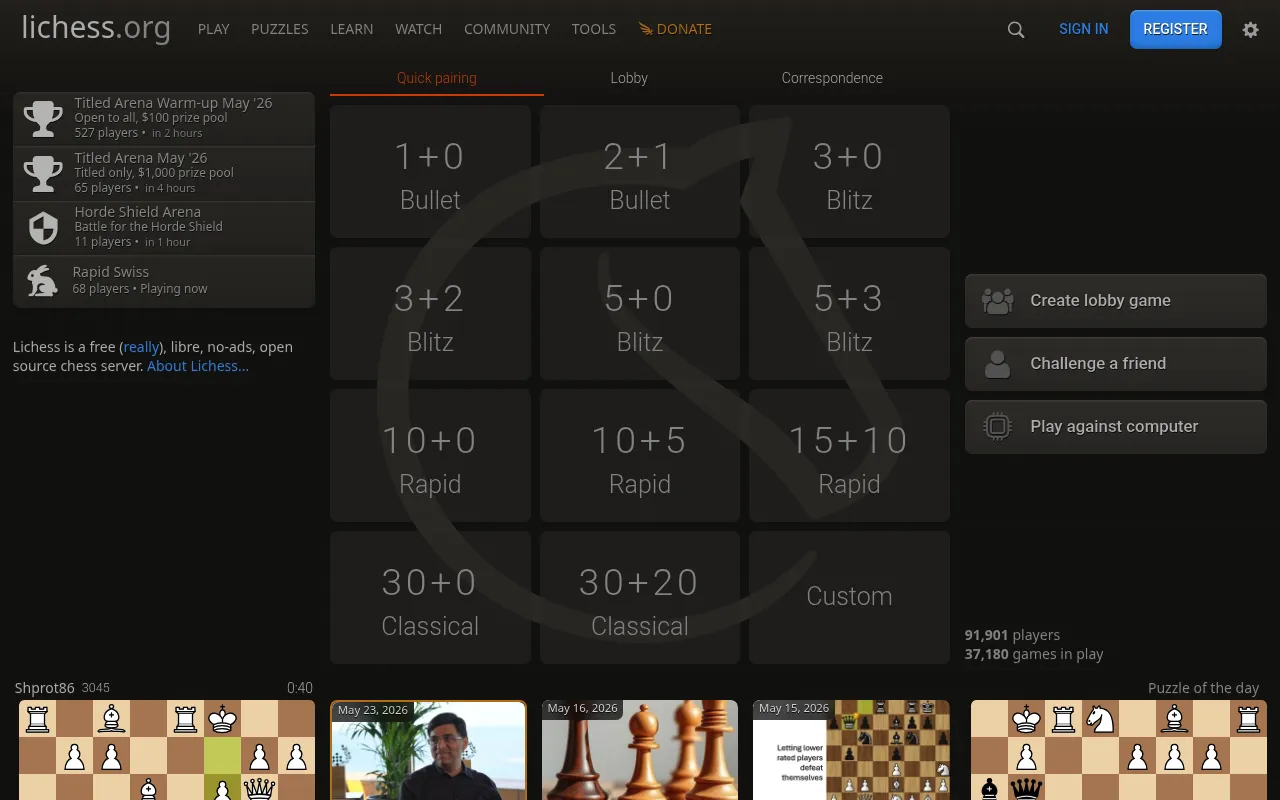The height and width of the screenshot is (800, 1280).
Task: Start a 30+20 Classical game
Action: click(640, 598)
